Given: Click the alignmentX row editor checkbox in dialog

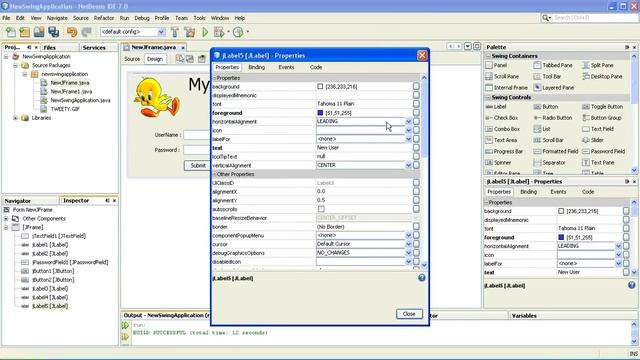Looking at the screenshot, I should pos(416,191).
